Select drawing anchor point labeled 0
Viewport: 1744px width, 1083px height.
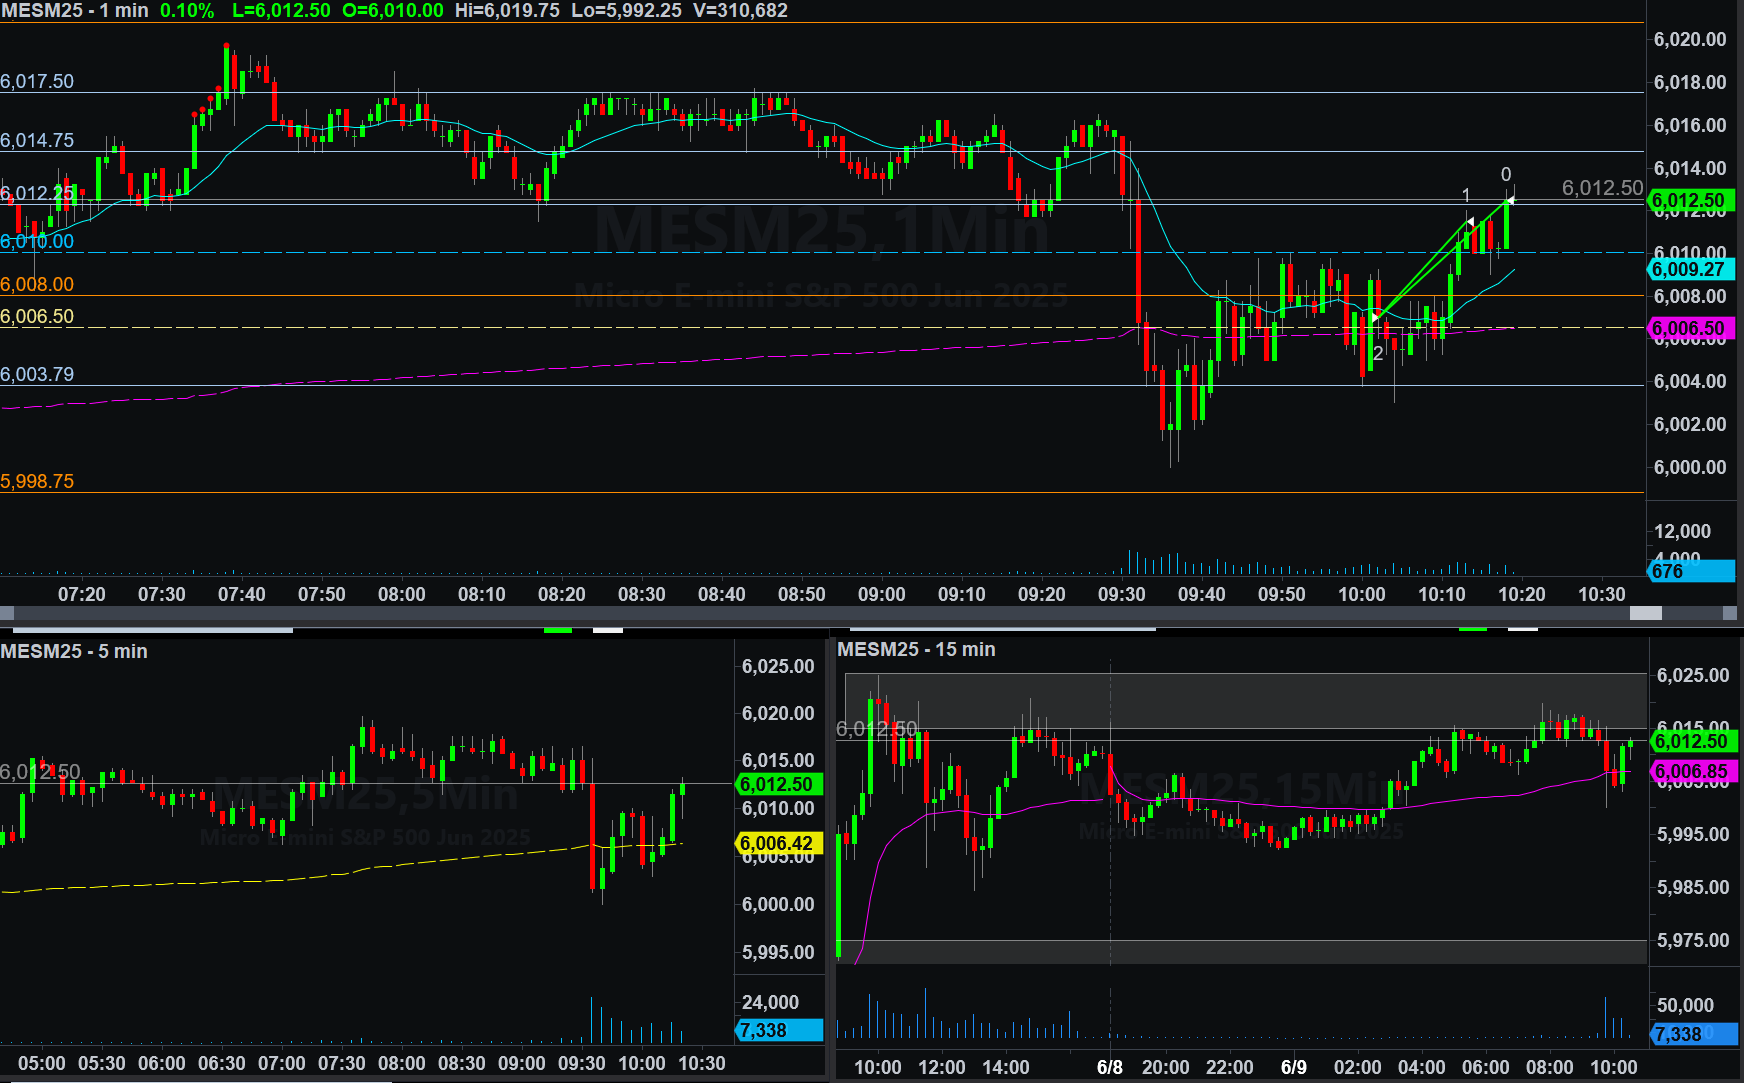(1510, 200)
